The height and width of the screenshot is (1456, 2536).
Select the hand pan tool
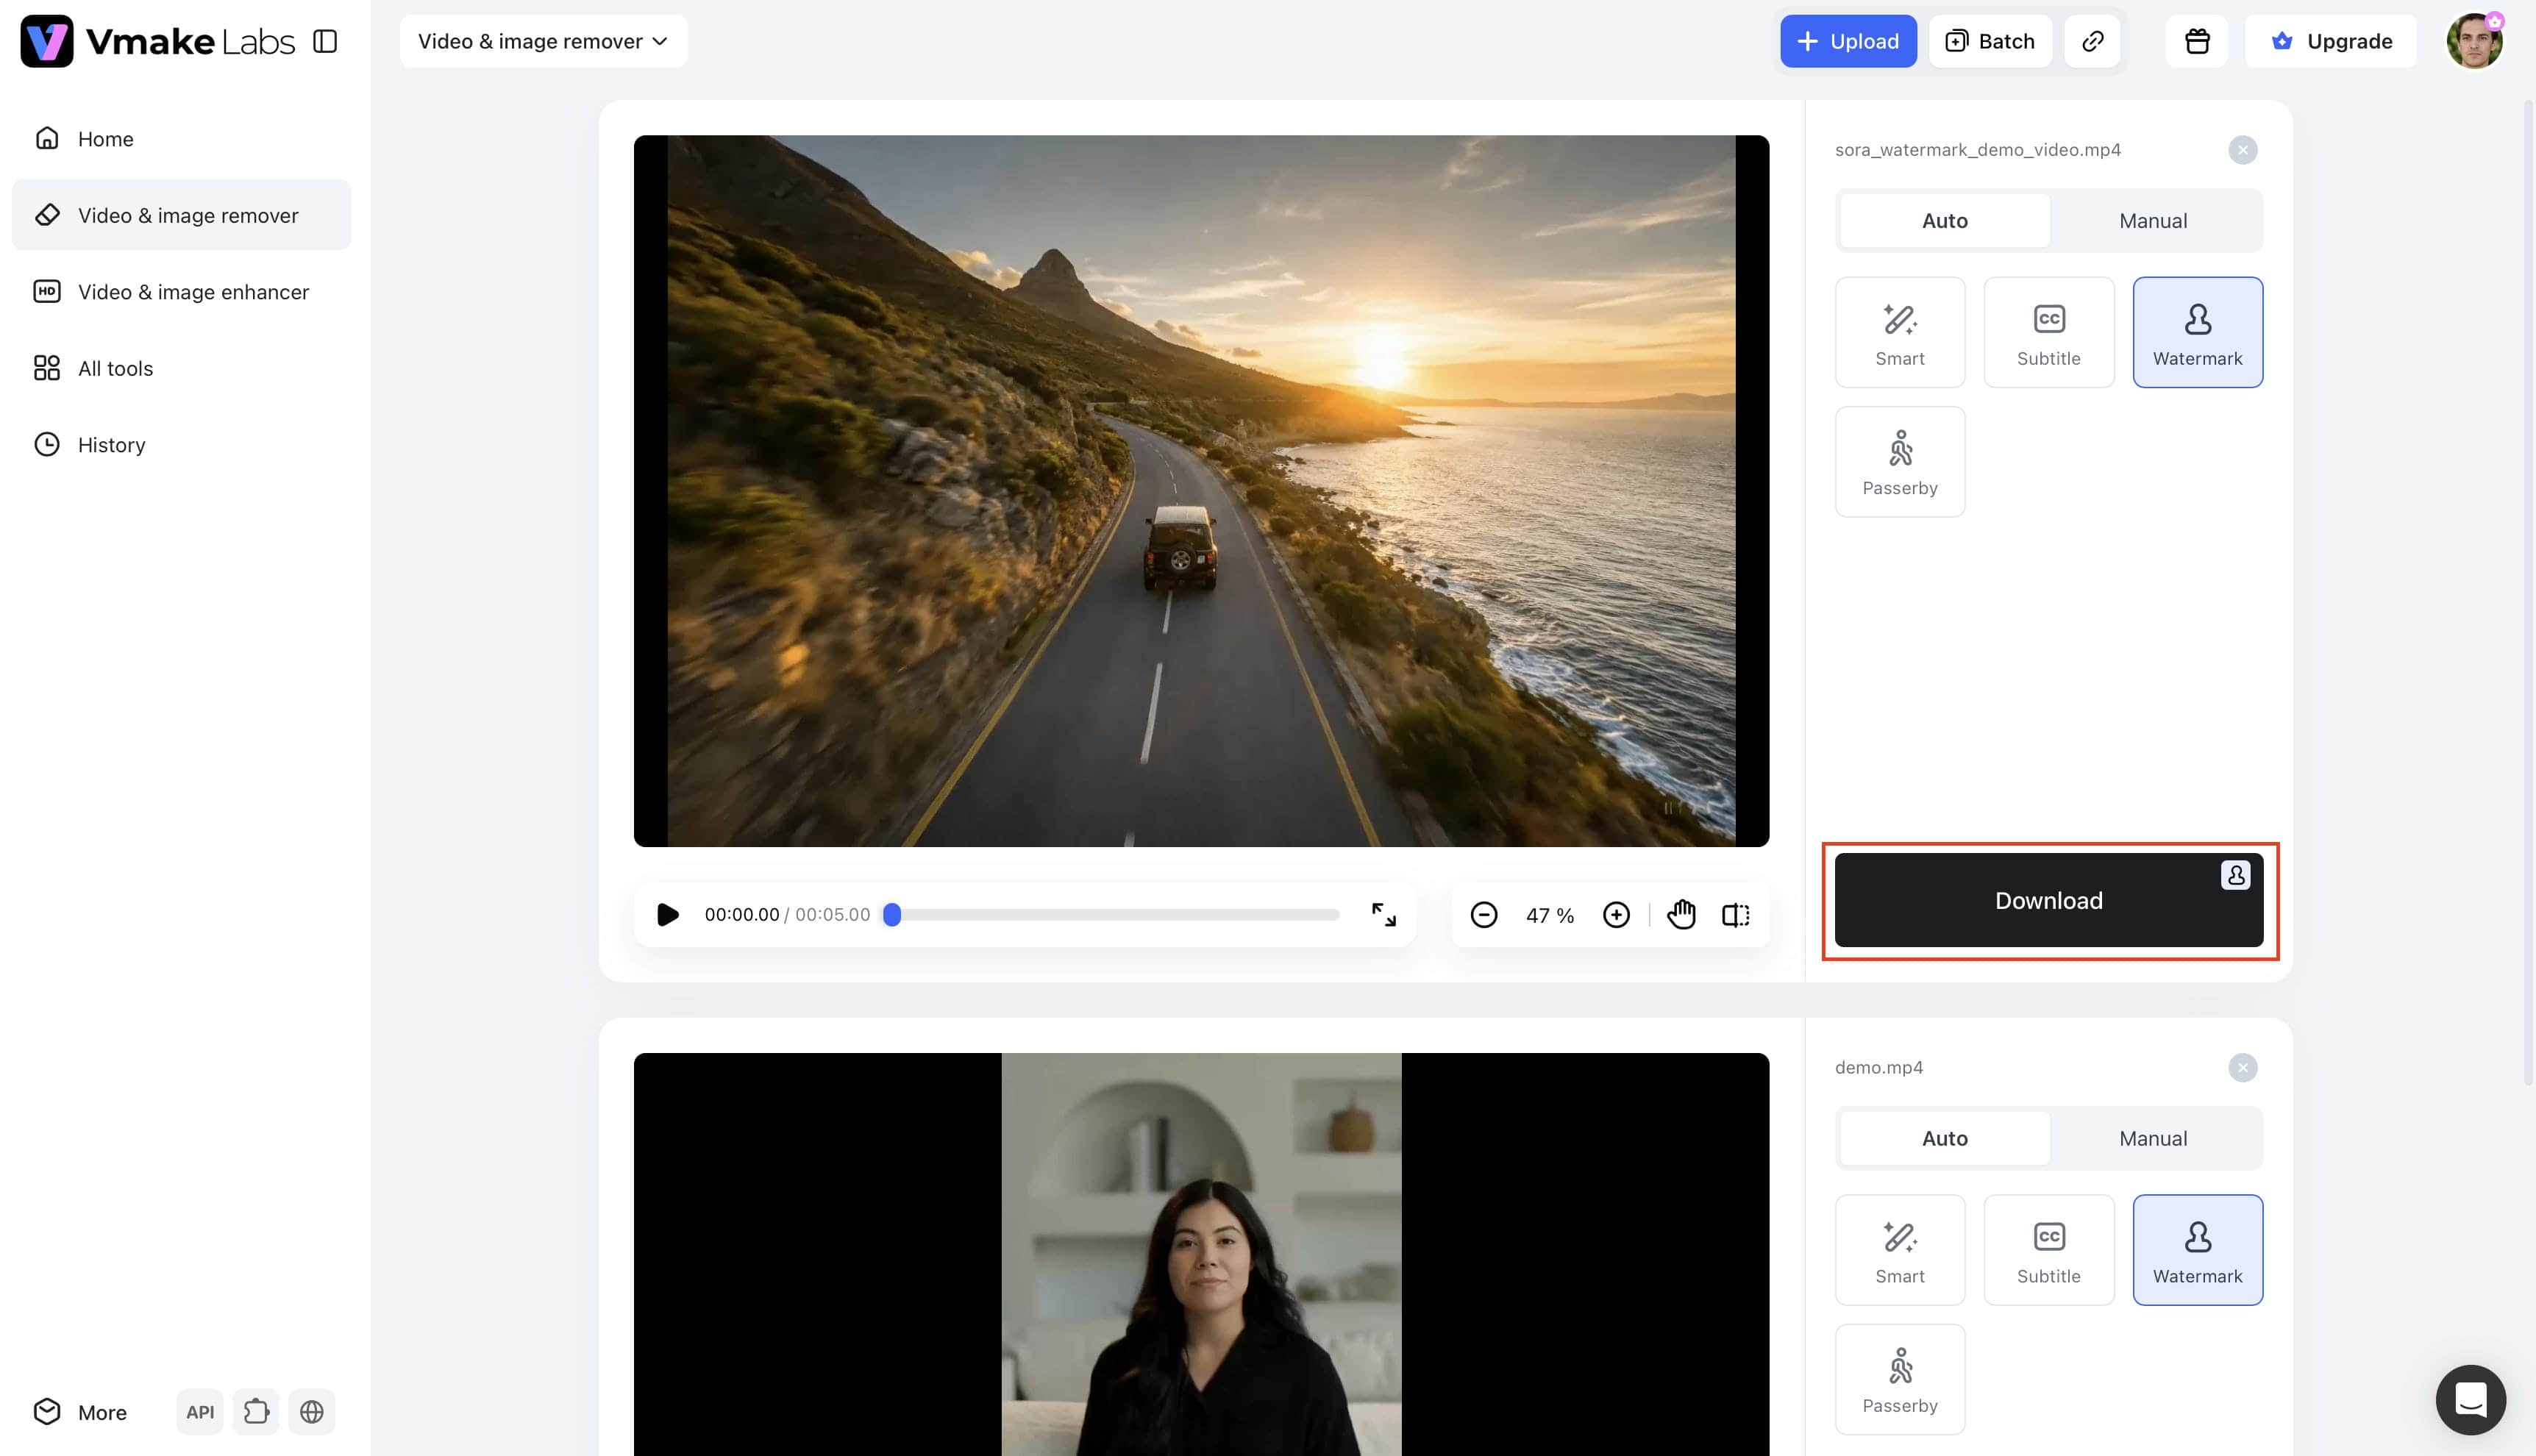coord(1682,915)
